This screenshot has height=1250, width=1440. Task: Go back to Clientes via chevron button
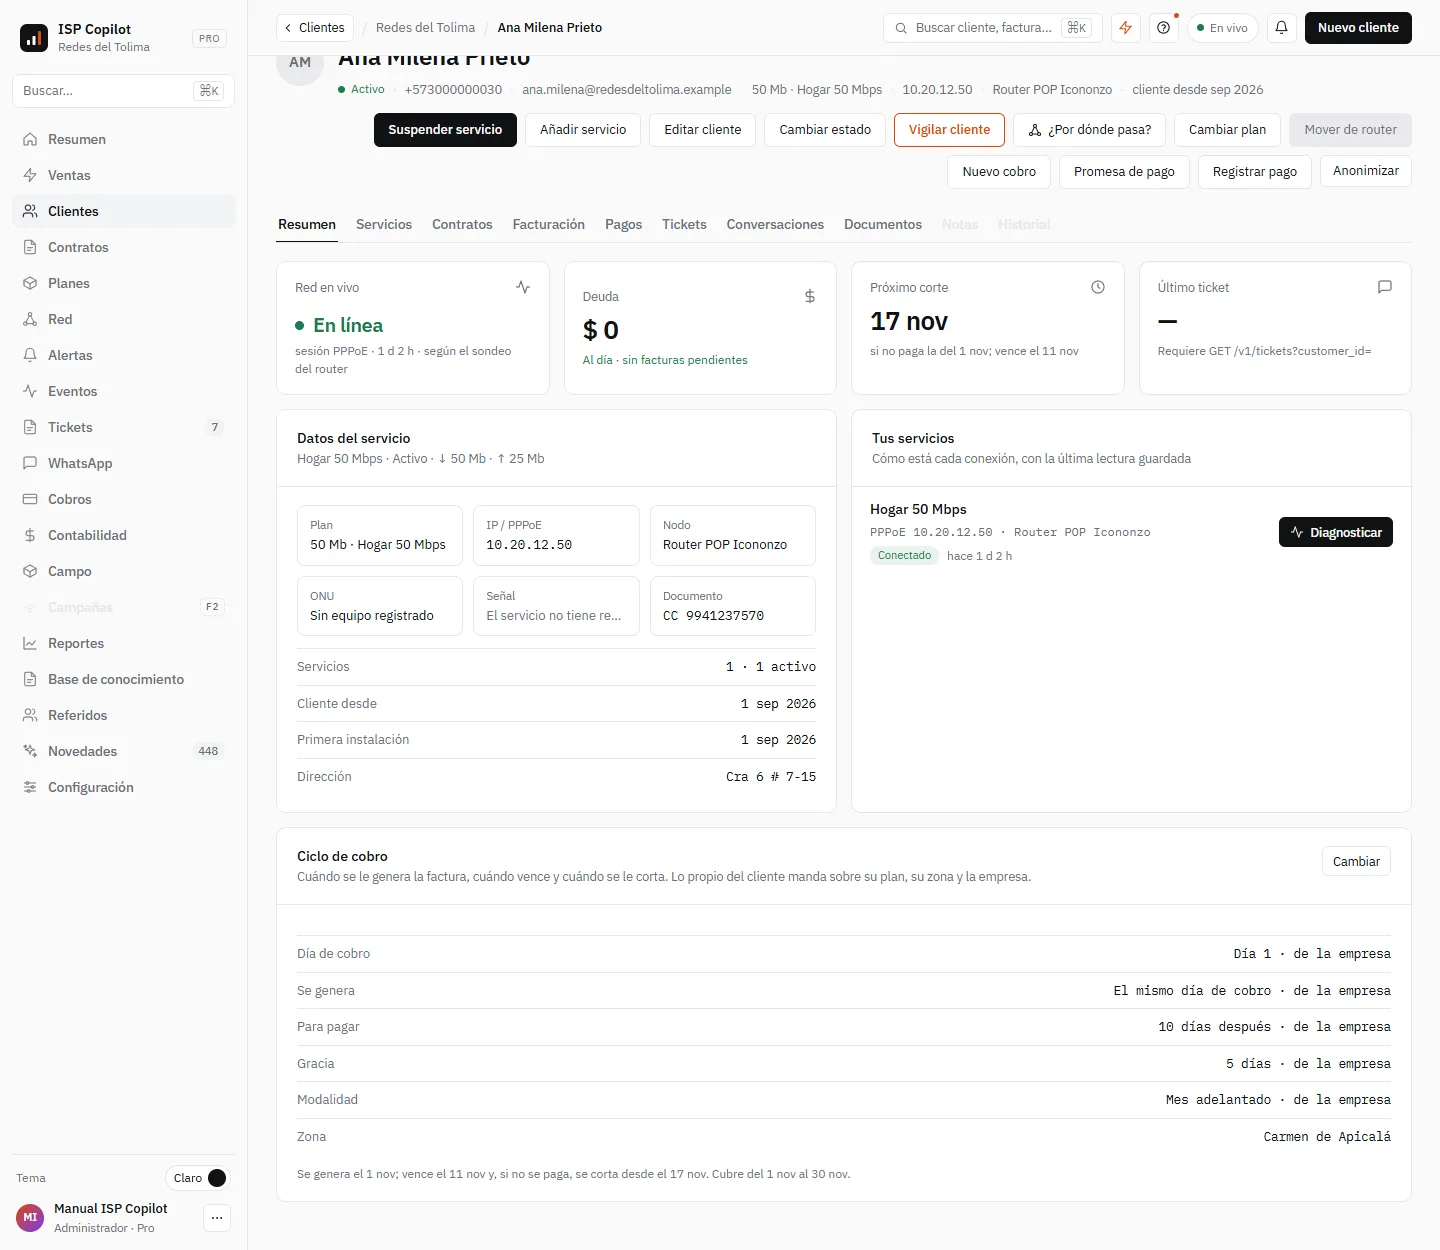314,28
